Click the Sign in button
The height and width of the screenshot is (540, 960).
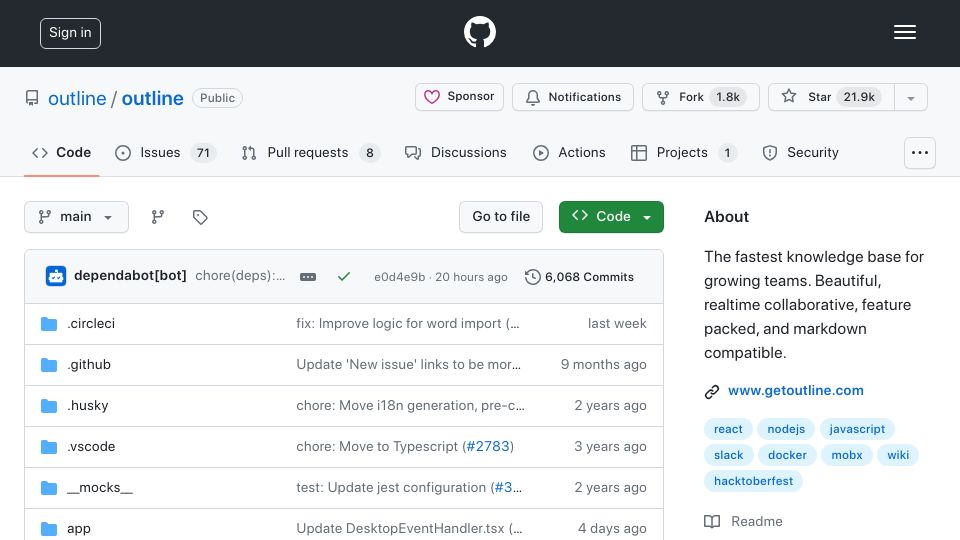[x=70, y=33]
